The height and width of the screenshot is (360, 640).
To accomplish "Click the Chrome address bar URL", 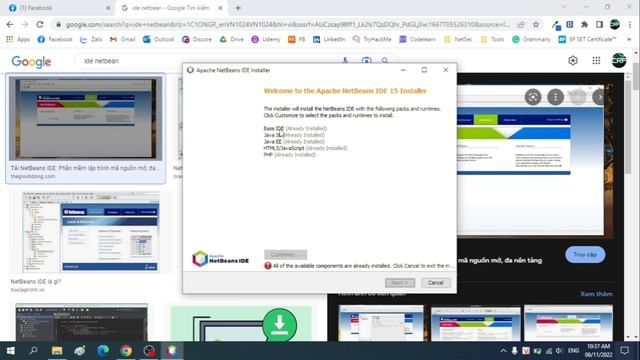I will 287,24.
